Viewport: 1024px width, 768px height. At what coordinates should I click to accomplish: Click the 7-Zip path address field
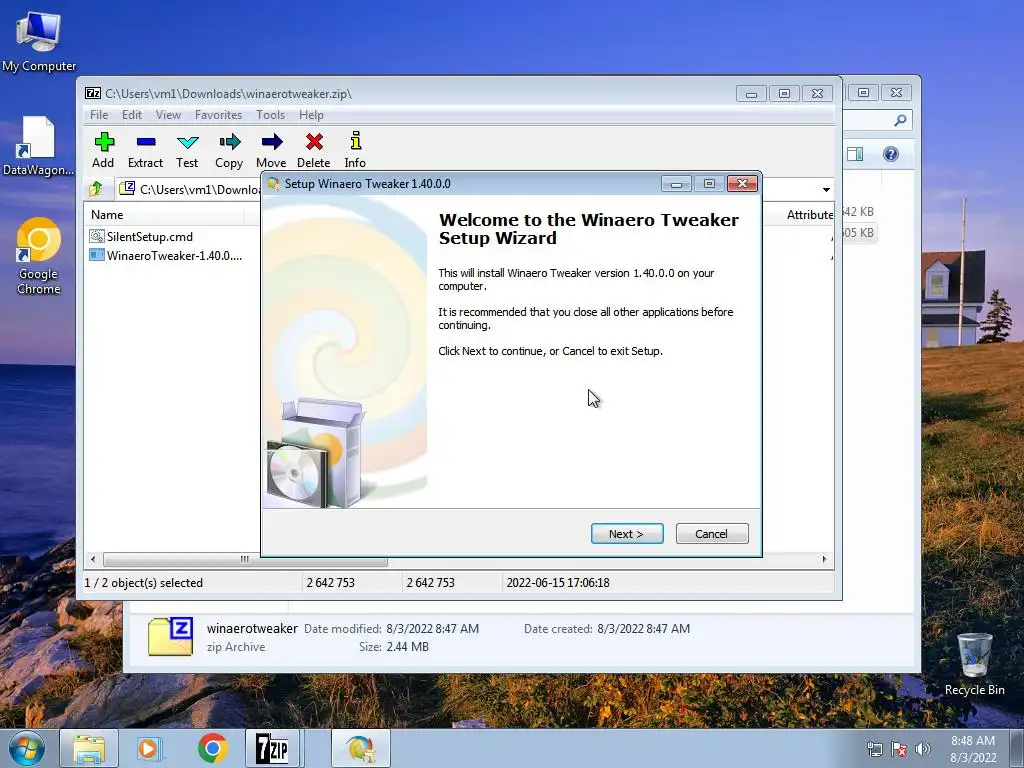189,189
